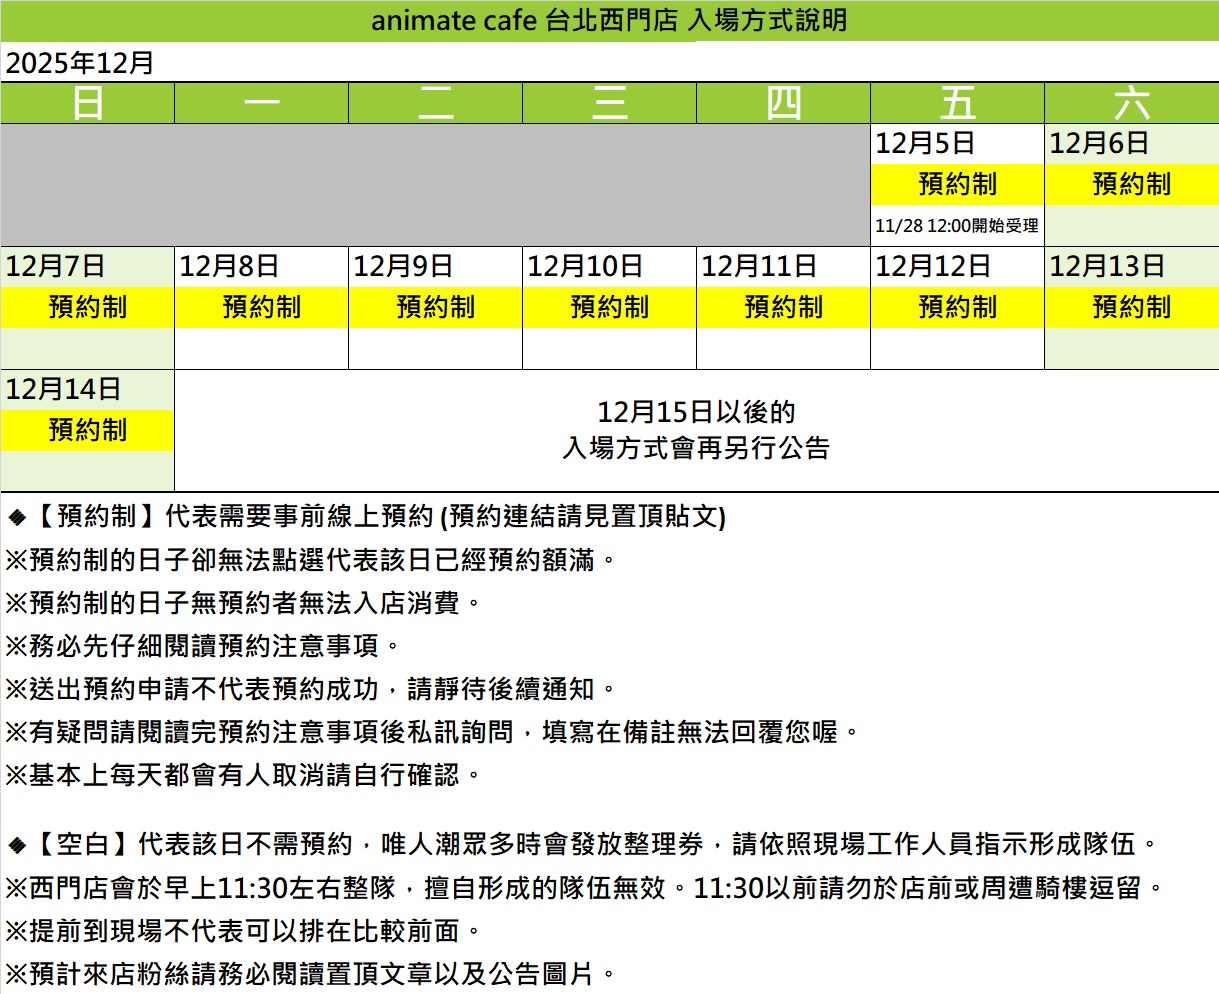Click the note '11/28 12:00開始受理'
Image resolution: width=1219 pixels, height=994 pixels.
[x=957, y=226]
